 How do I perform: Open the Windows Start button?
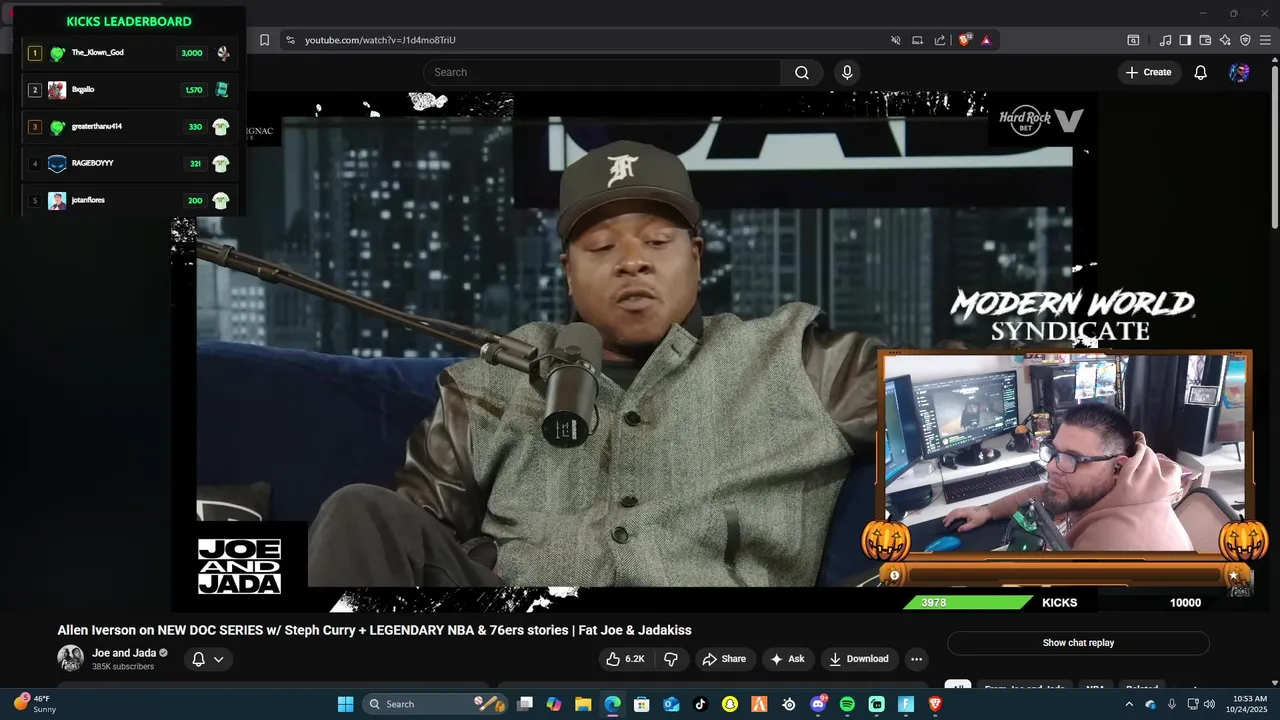click(345, 704)
